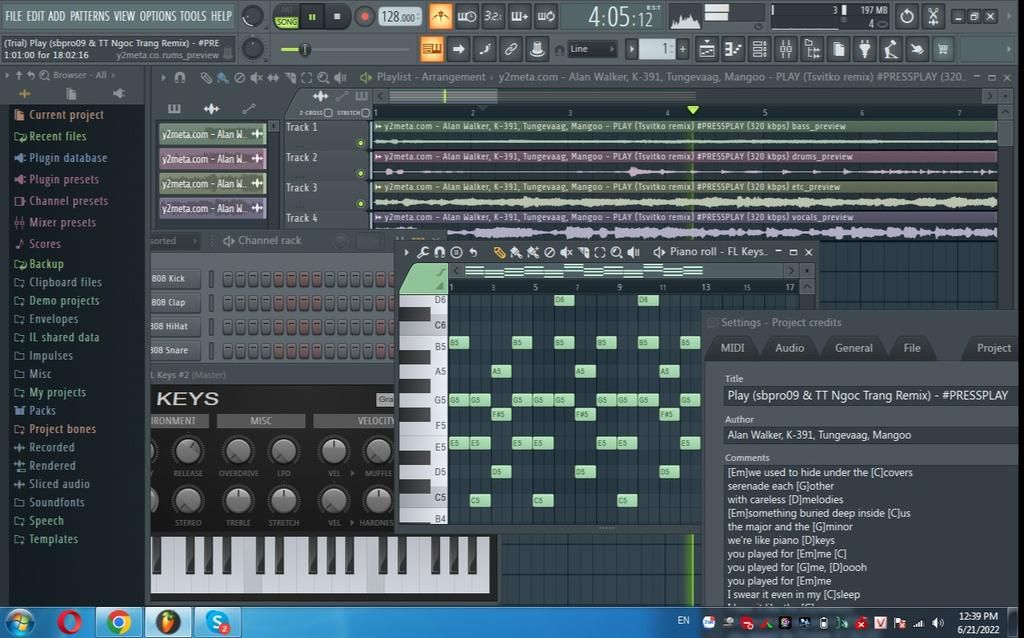The height and width of the screenshot is (638, 1024).
Task: Open the Channel rack from toolbar icon
Action: coord(760,49)
